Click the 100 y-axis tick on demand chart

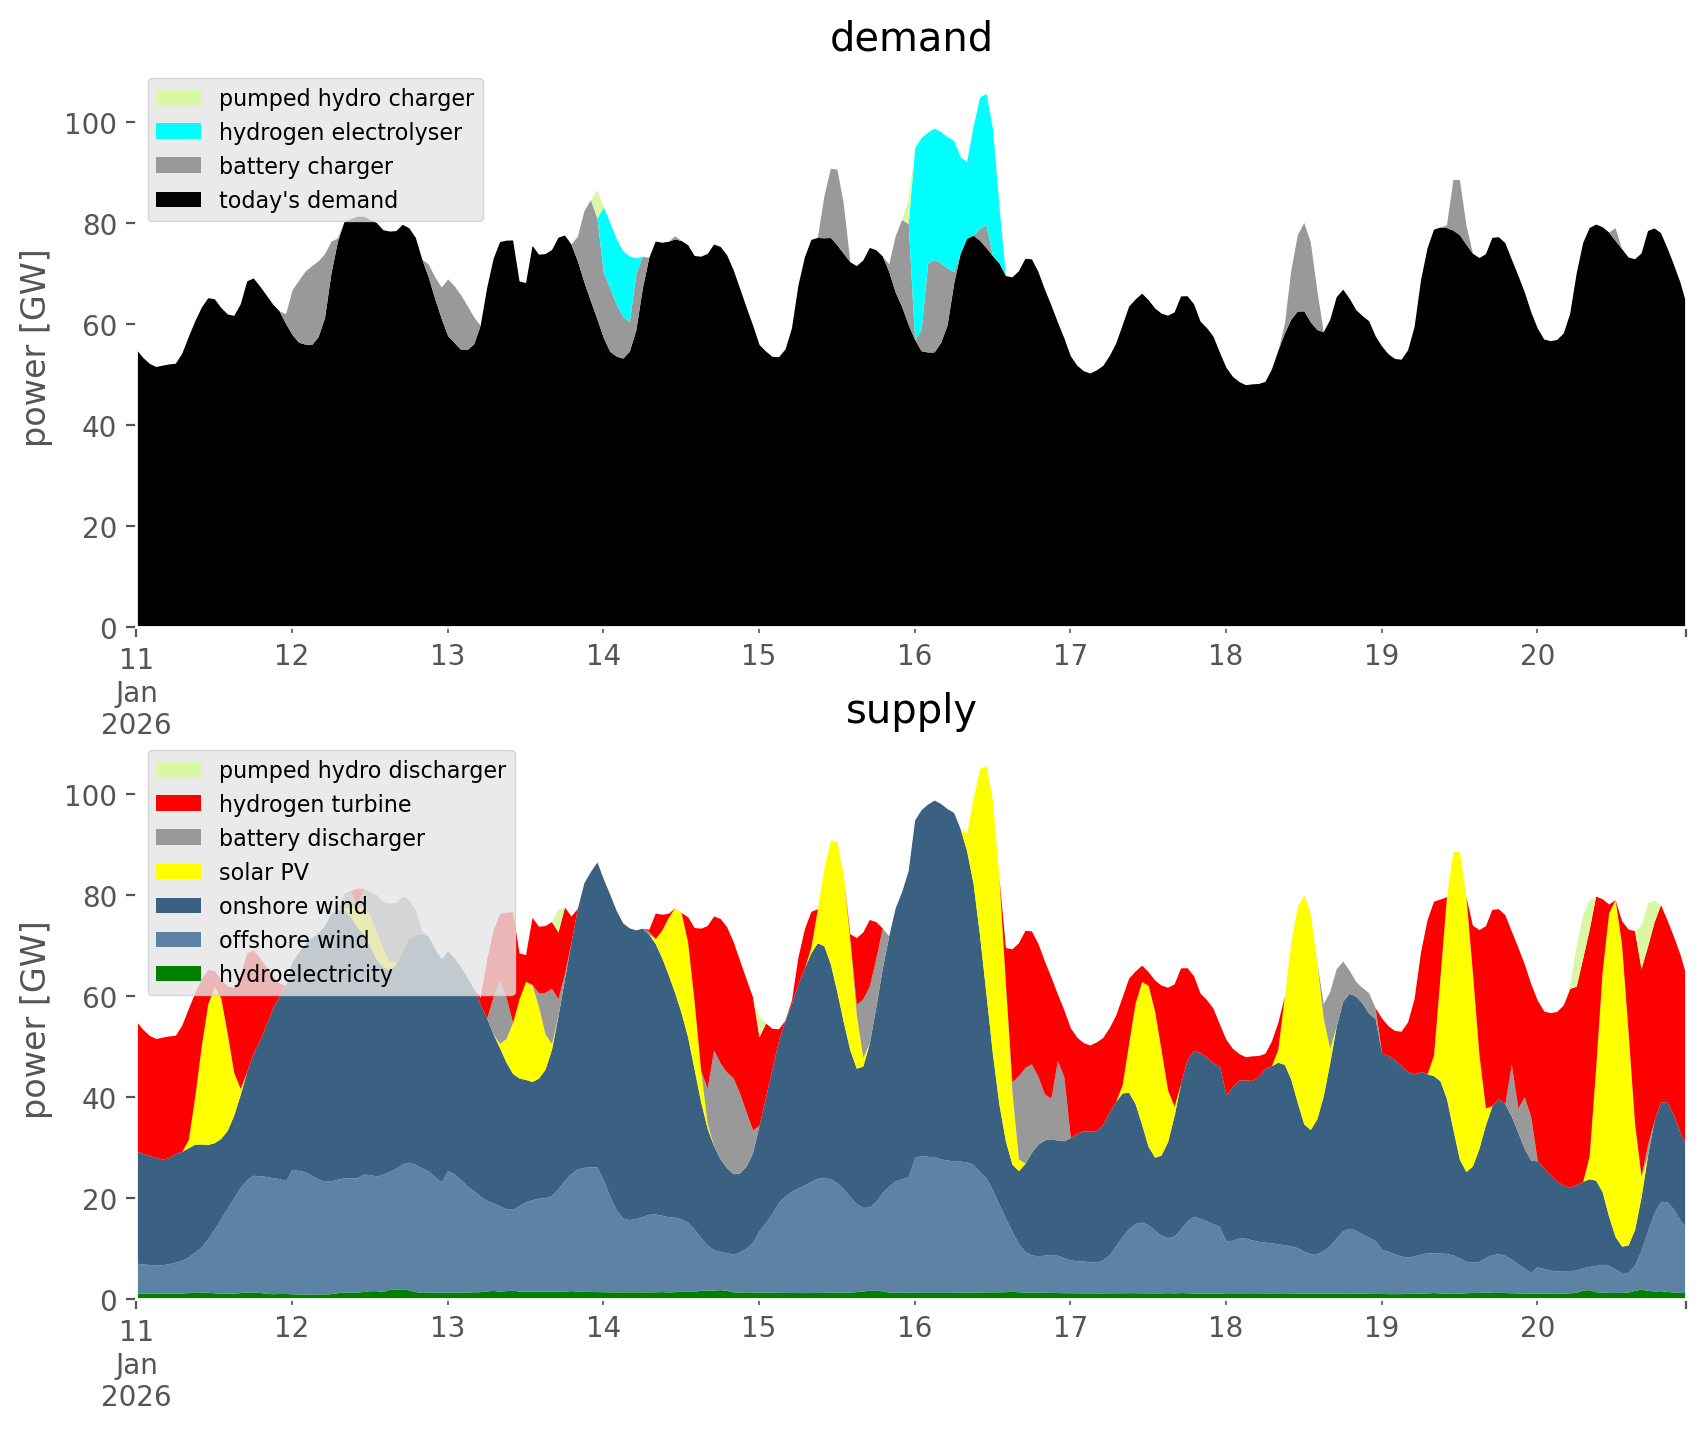pyautogui.click(x=91, y=124)
